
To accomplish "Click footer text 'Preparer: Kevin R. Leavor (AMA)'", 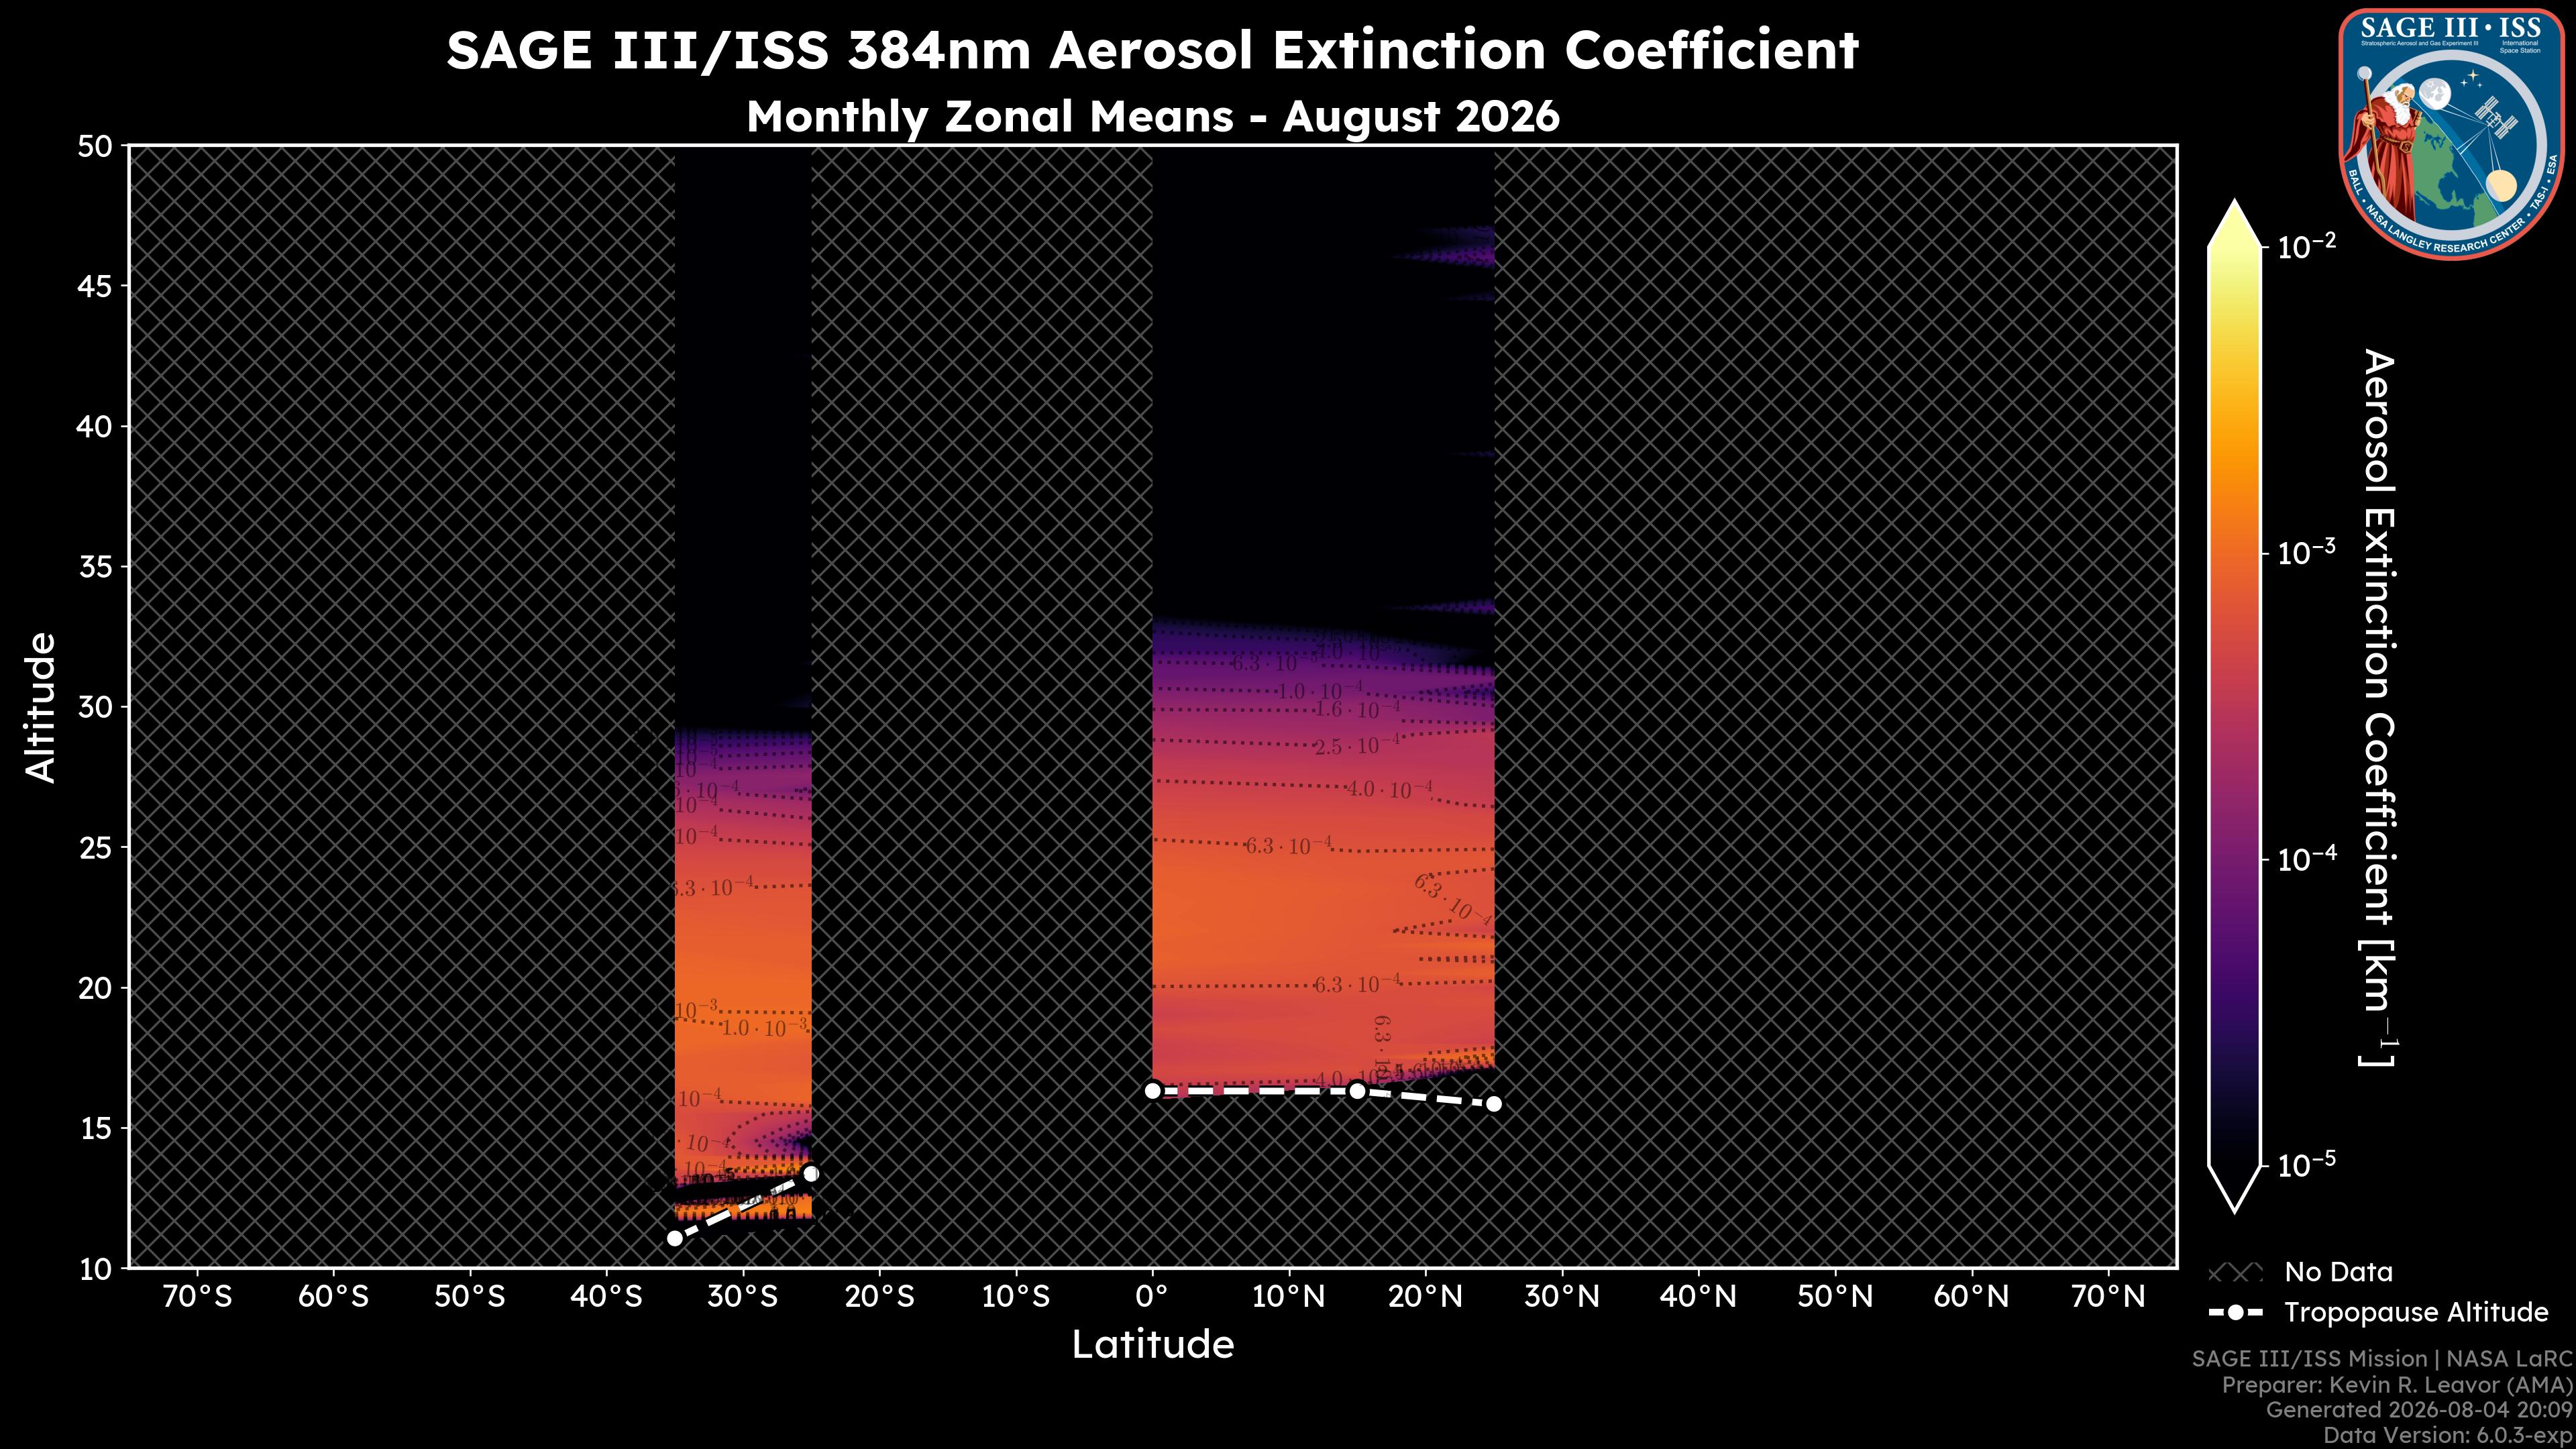I will tap(2397, 1385).
